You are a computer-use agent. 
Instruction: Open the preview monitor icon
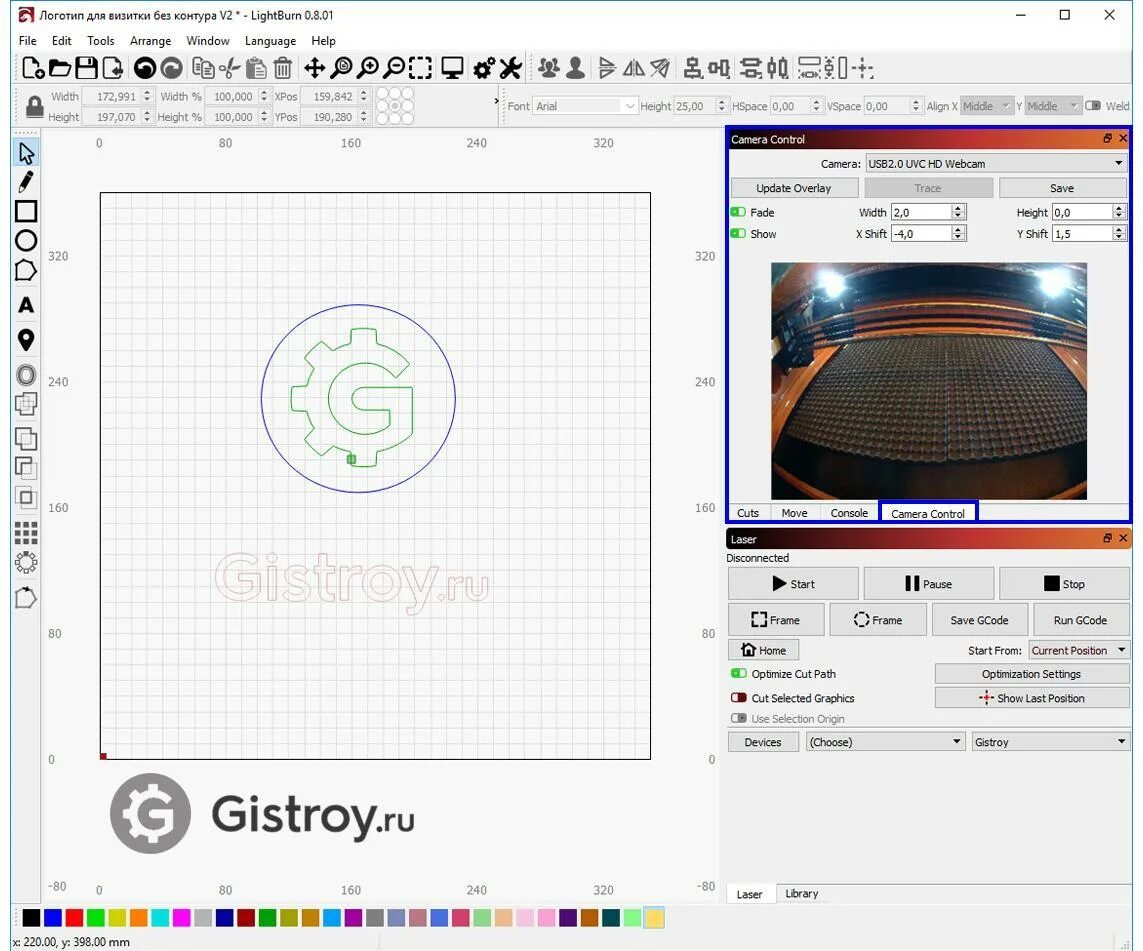pos(453,69)
